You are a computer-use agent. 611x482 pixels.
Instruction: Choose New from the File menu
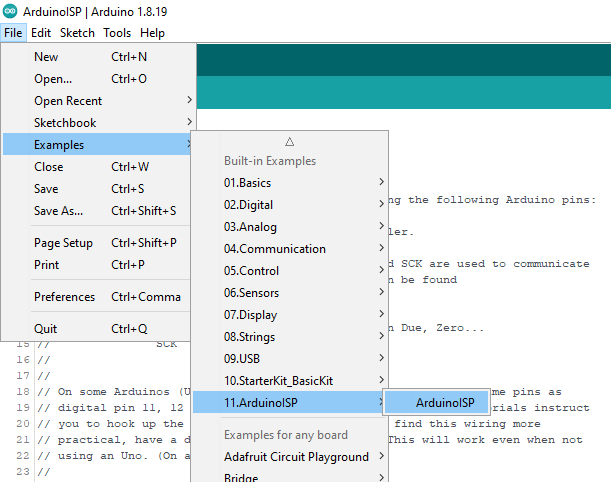click(97, 57)
